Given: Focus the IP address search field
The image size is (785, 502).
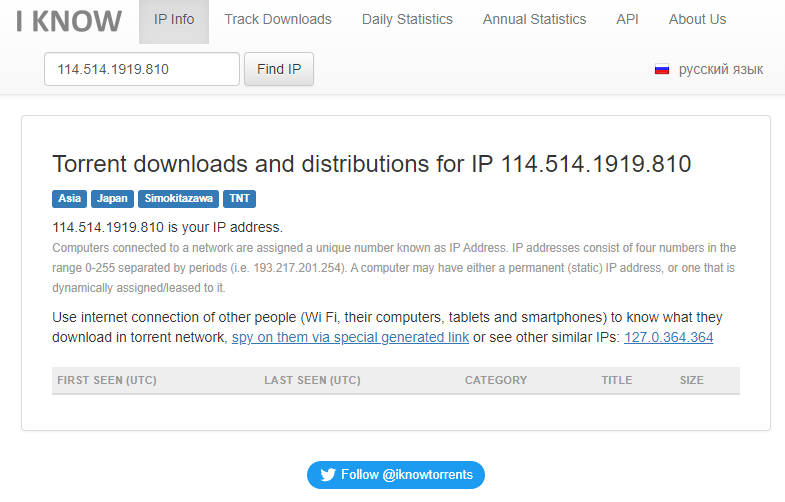Looking at the screenshot, I should click(x=142, y=69).
